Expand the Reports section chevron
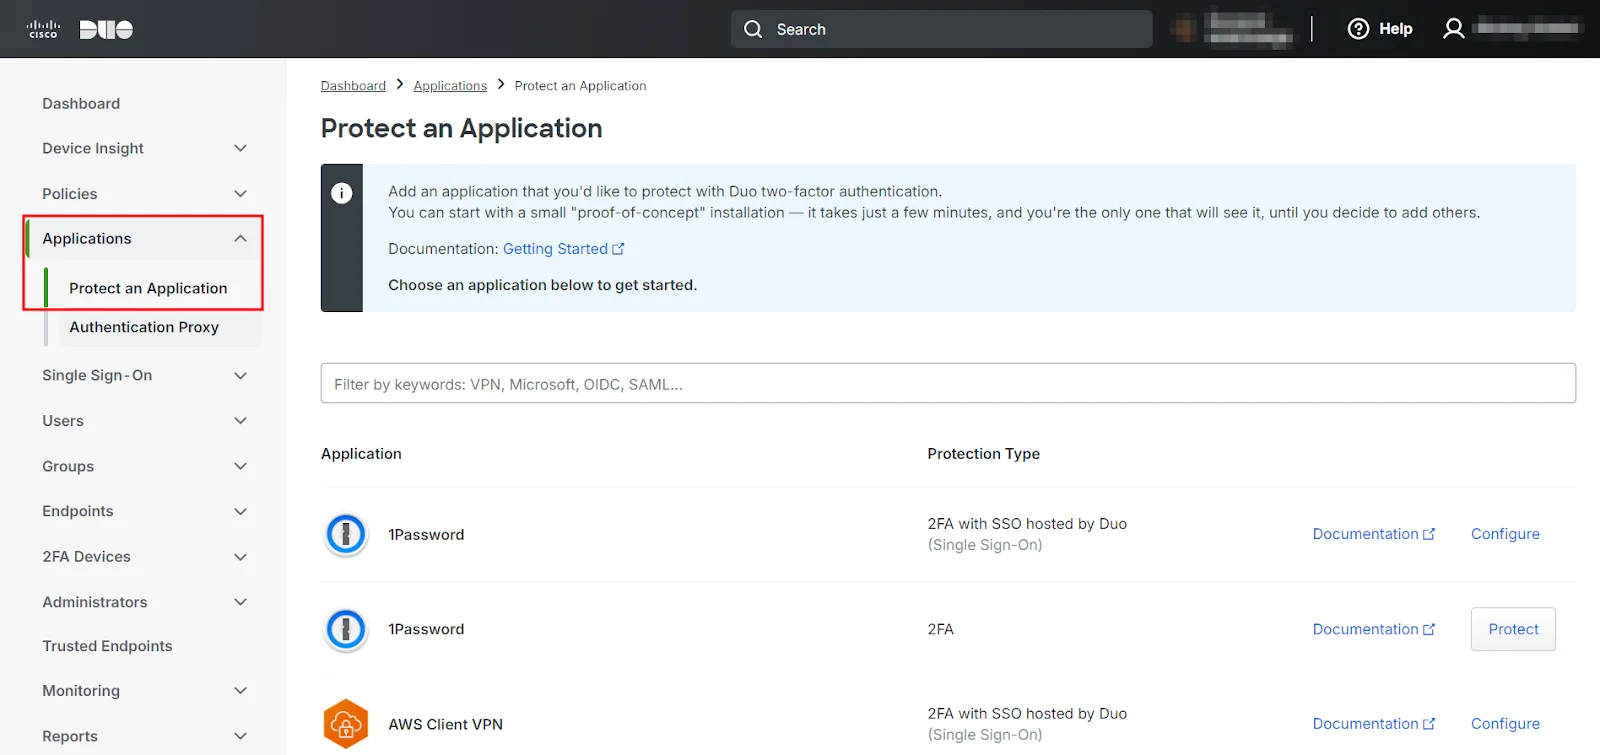The width and height of the screenshot is (1600, 755). [240, 736]
